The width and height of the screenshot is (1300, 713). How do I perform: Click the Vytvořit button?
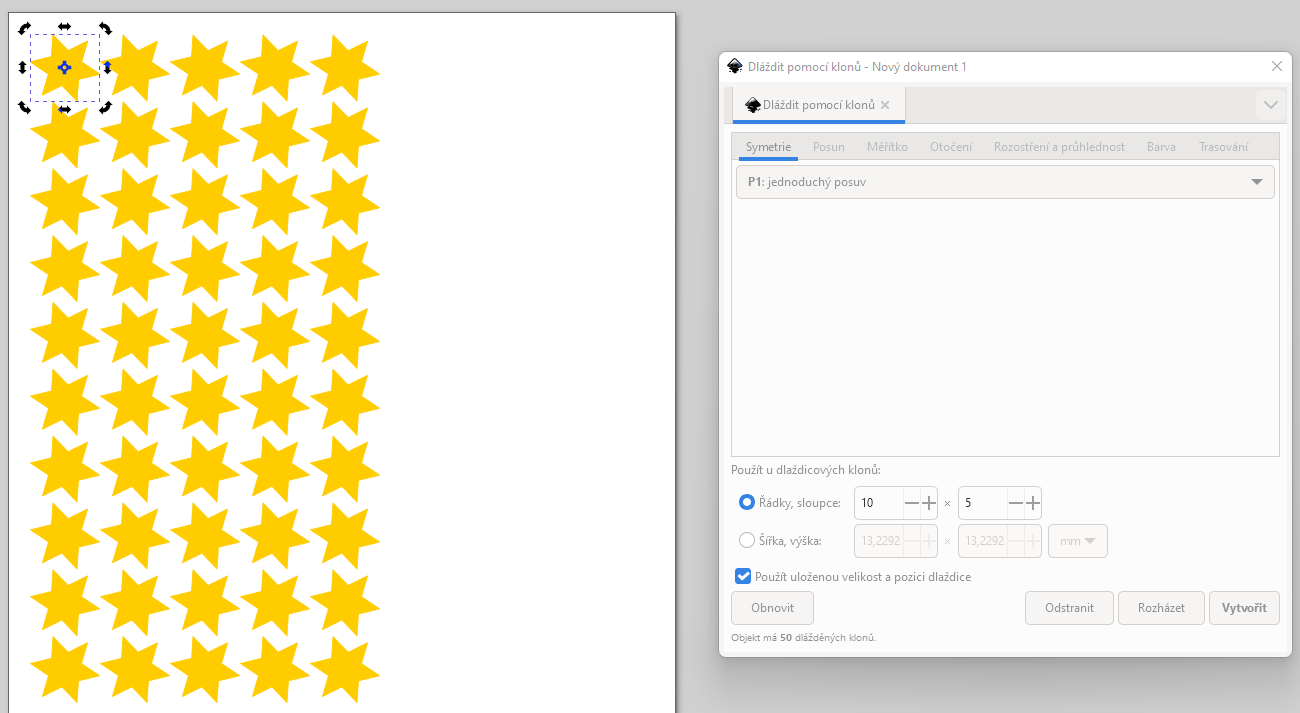point(1244,607)
